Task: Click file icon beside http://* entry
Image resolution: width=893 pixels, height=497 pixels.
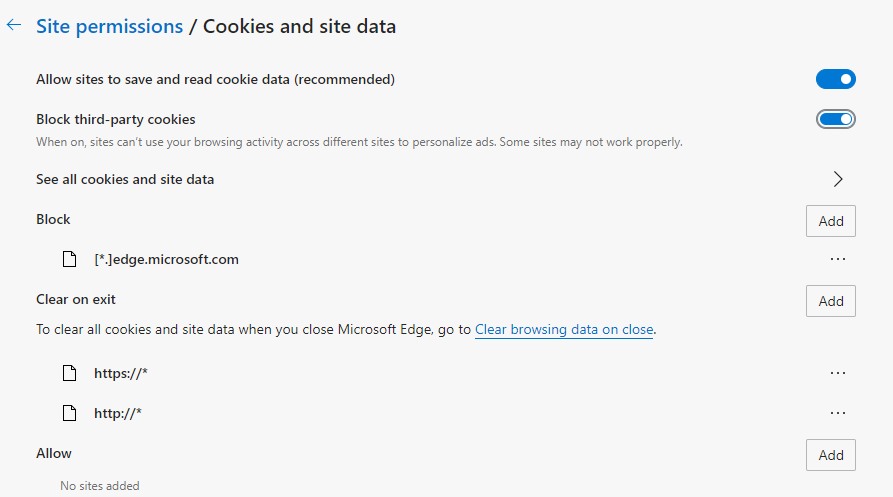Action: click(69, 412)
